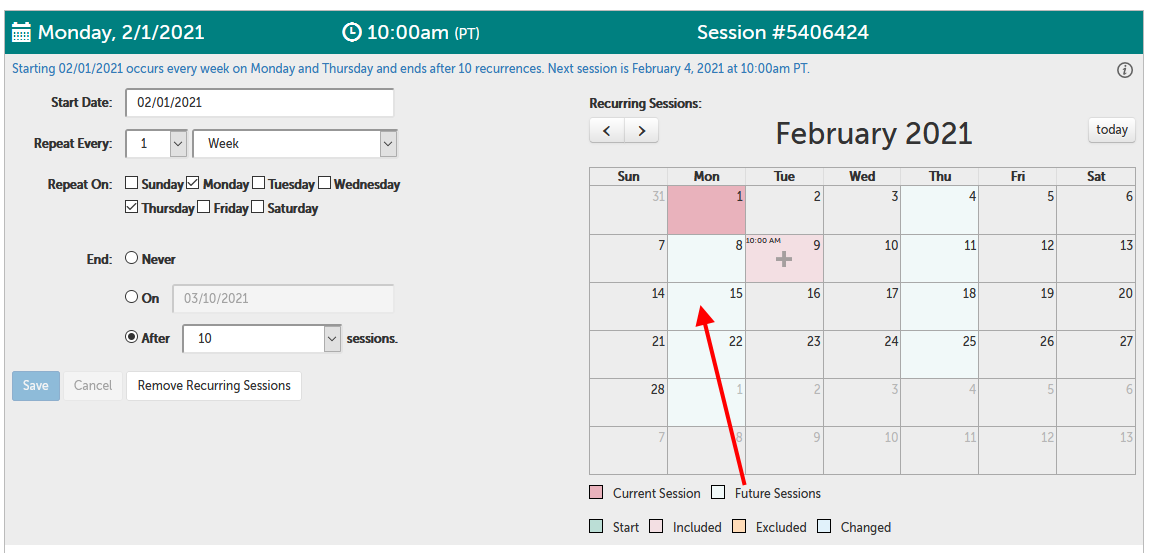Click the Start Date input field

[259, 102]
